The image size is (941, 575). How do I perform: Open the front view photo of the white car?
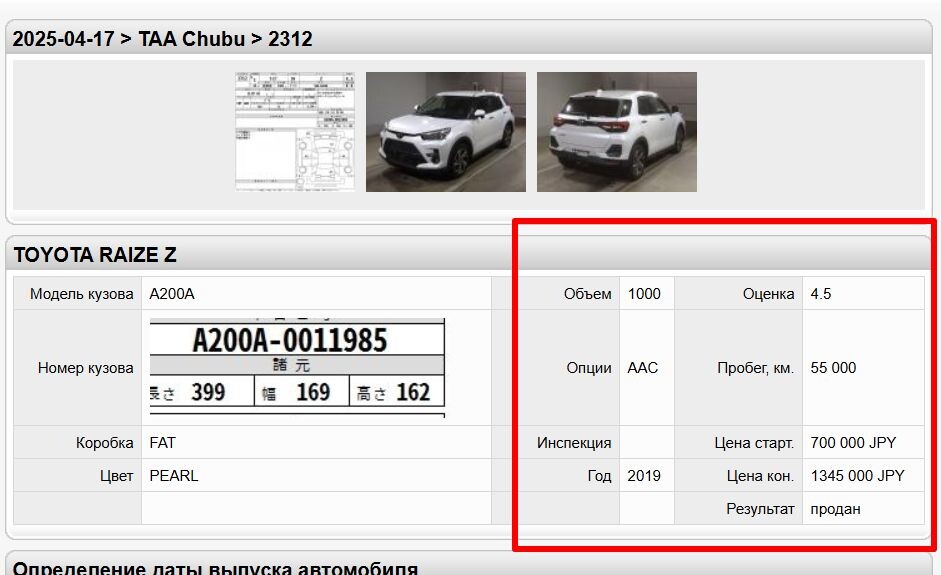click(x=446, y=132)
